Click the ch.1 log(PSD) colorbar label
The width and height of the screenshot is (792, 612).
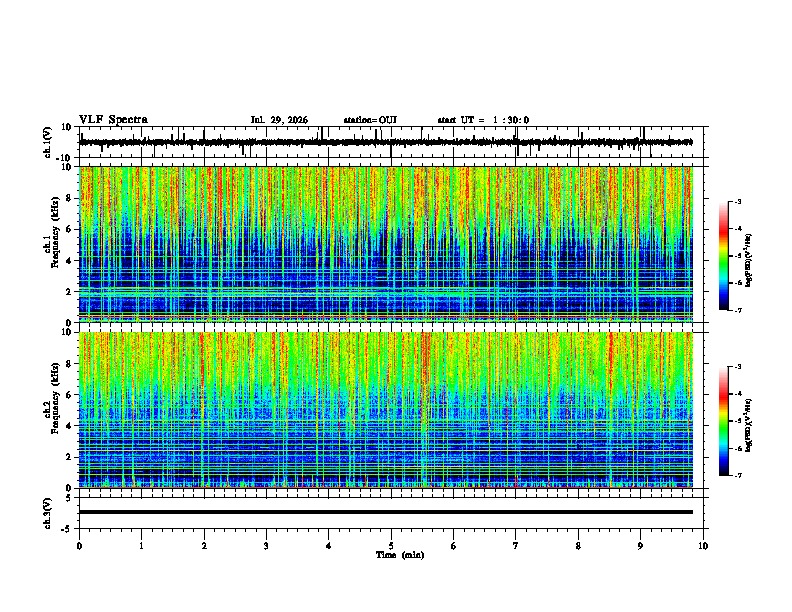coord(748,261)
